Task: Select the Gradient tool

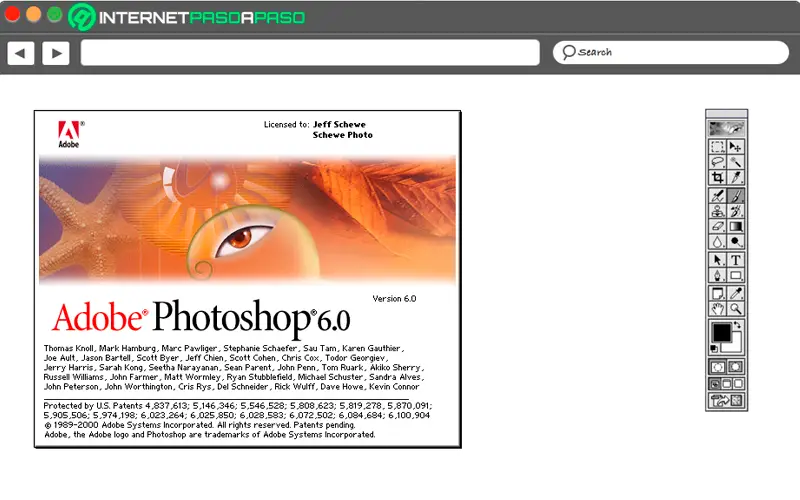Action: coord(735,226)
